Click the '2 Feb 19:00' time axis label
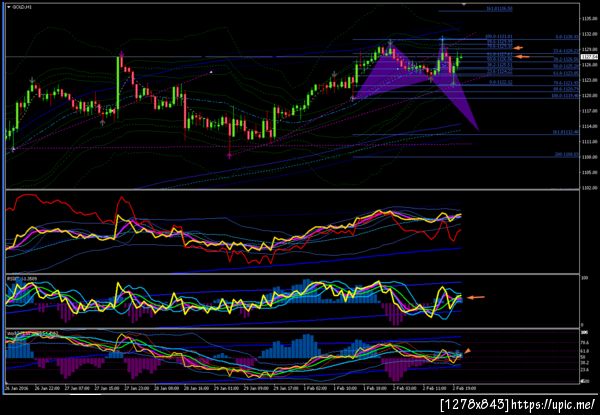Viewport: 600px width, 415px height. pos(464,388)
